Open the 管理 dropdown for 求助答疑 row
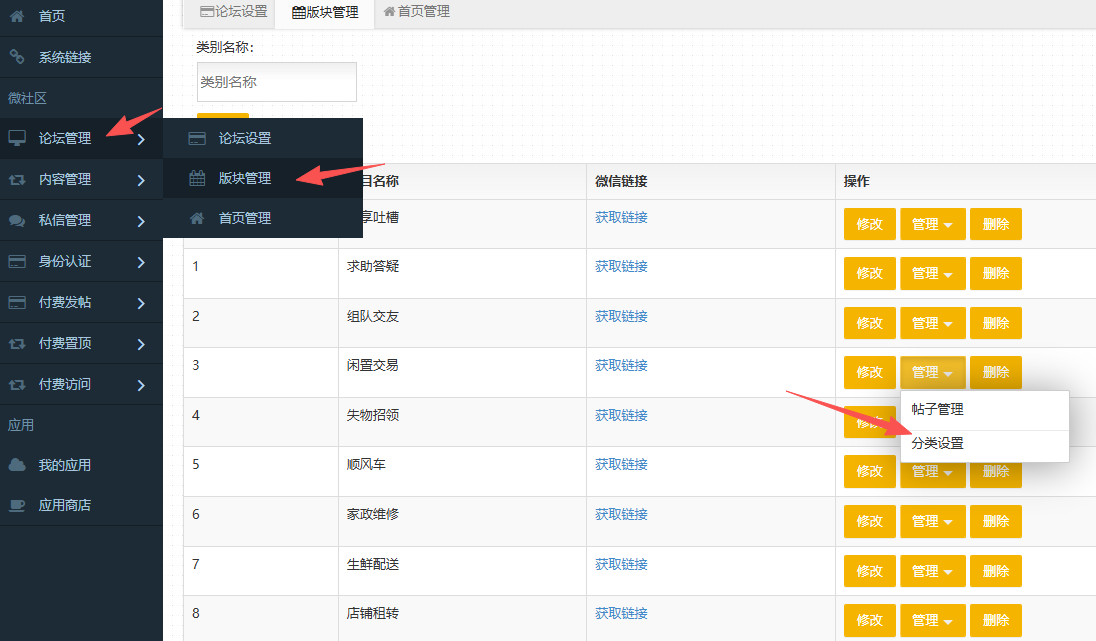 pyautogui.click(x=932, y=274)
